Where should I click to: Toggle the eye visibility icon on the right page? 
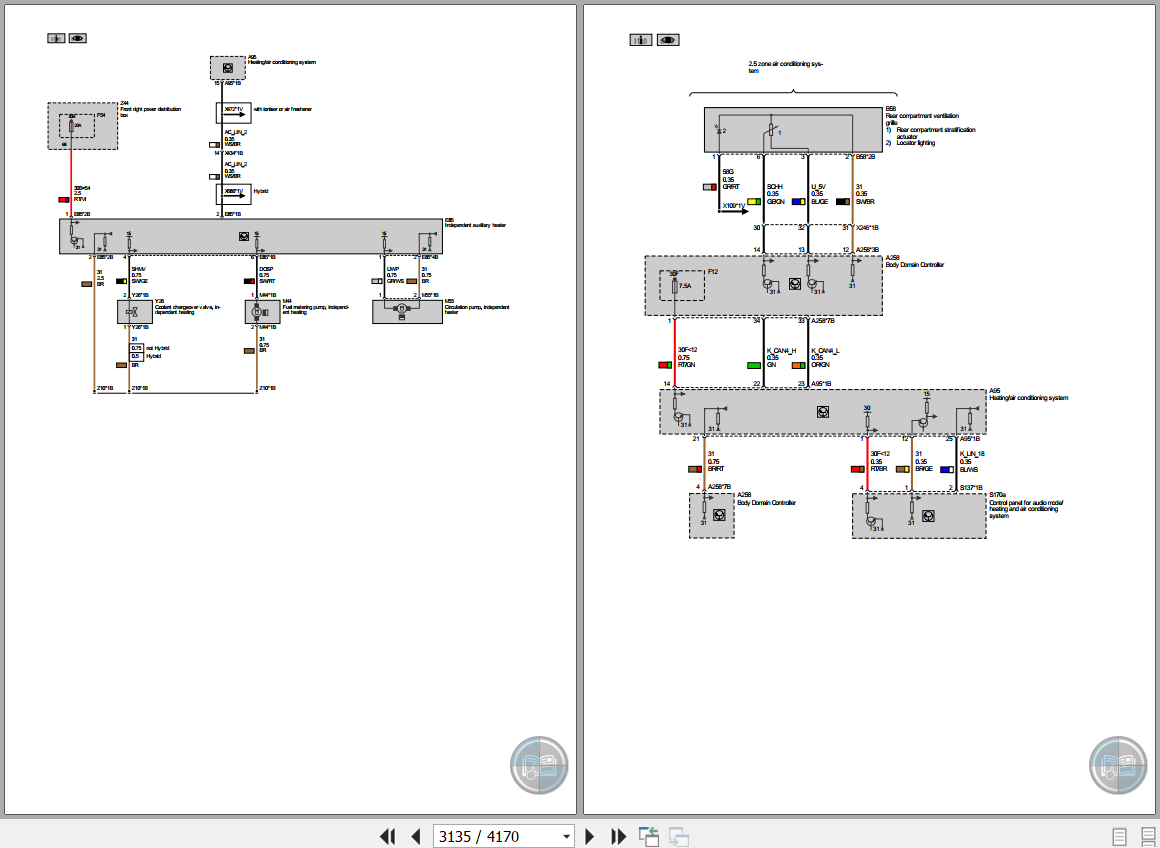(667, 39)
